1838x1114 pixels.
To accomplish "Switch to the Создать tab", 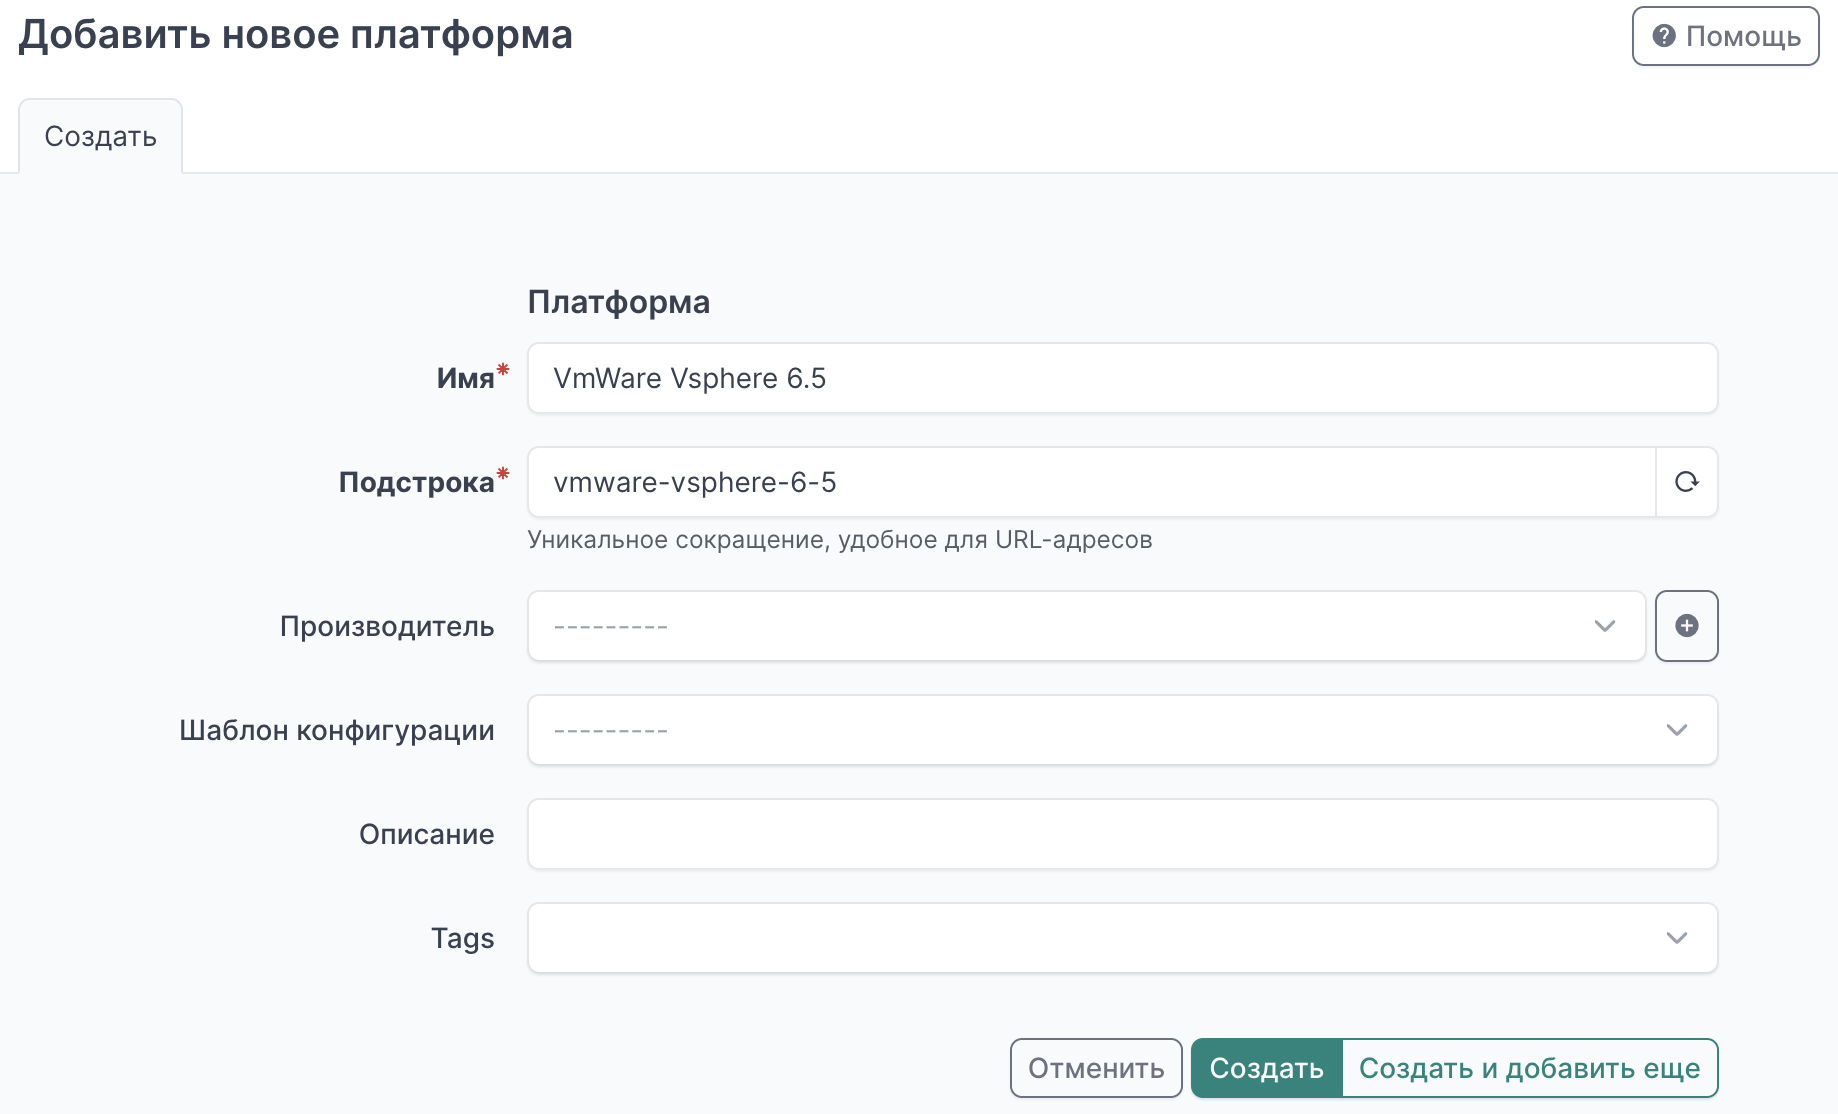I will coord(101,136).
